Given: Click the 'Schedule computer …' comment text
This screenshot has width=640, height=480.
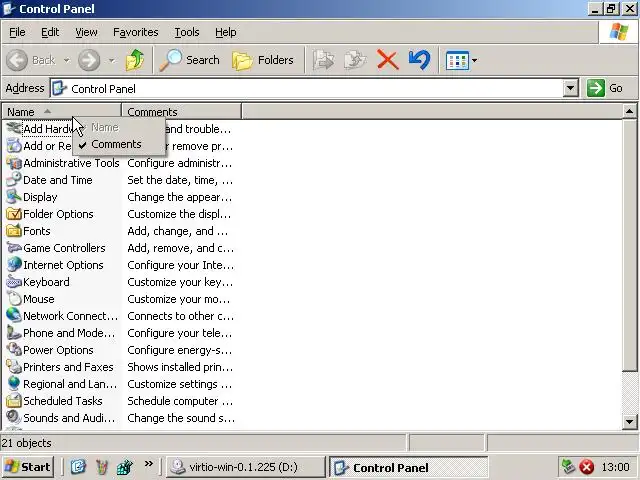Looking at the screenshot, I should pos(180,401).
